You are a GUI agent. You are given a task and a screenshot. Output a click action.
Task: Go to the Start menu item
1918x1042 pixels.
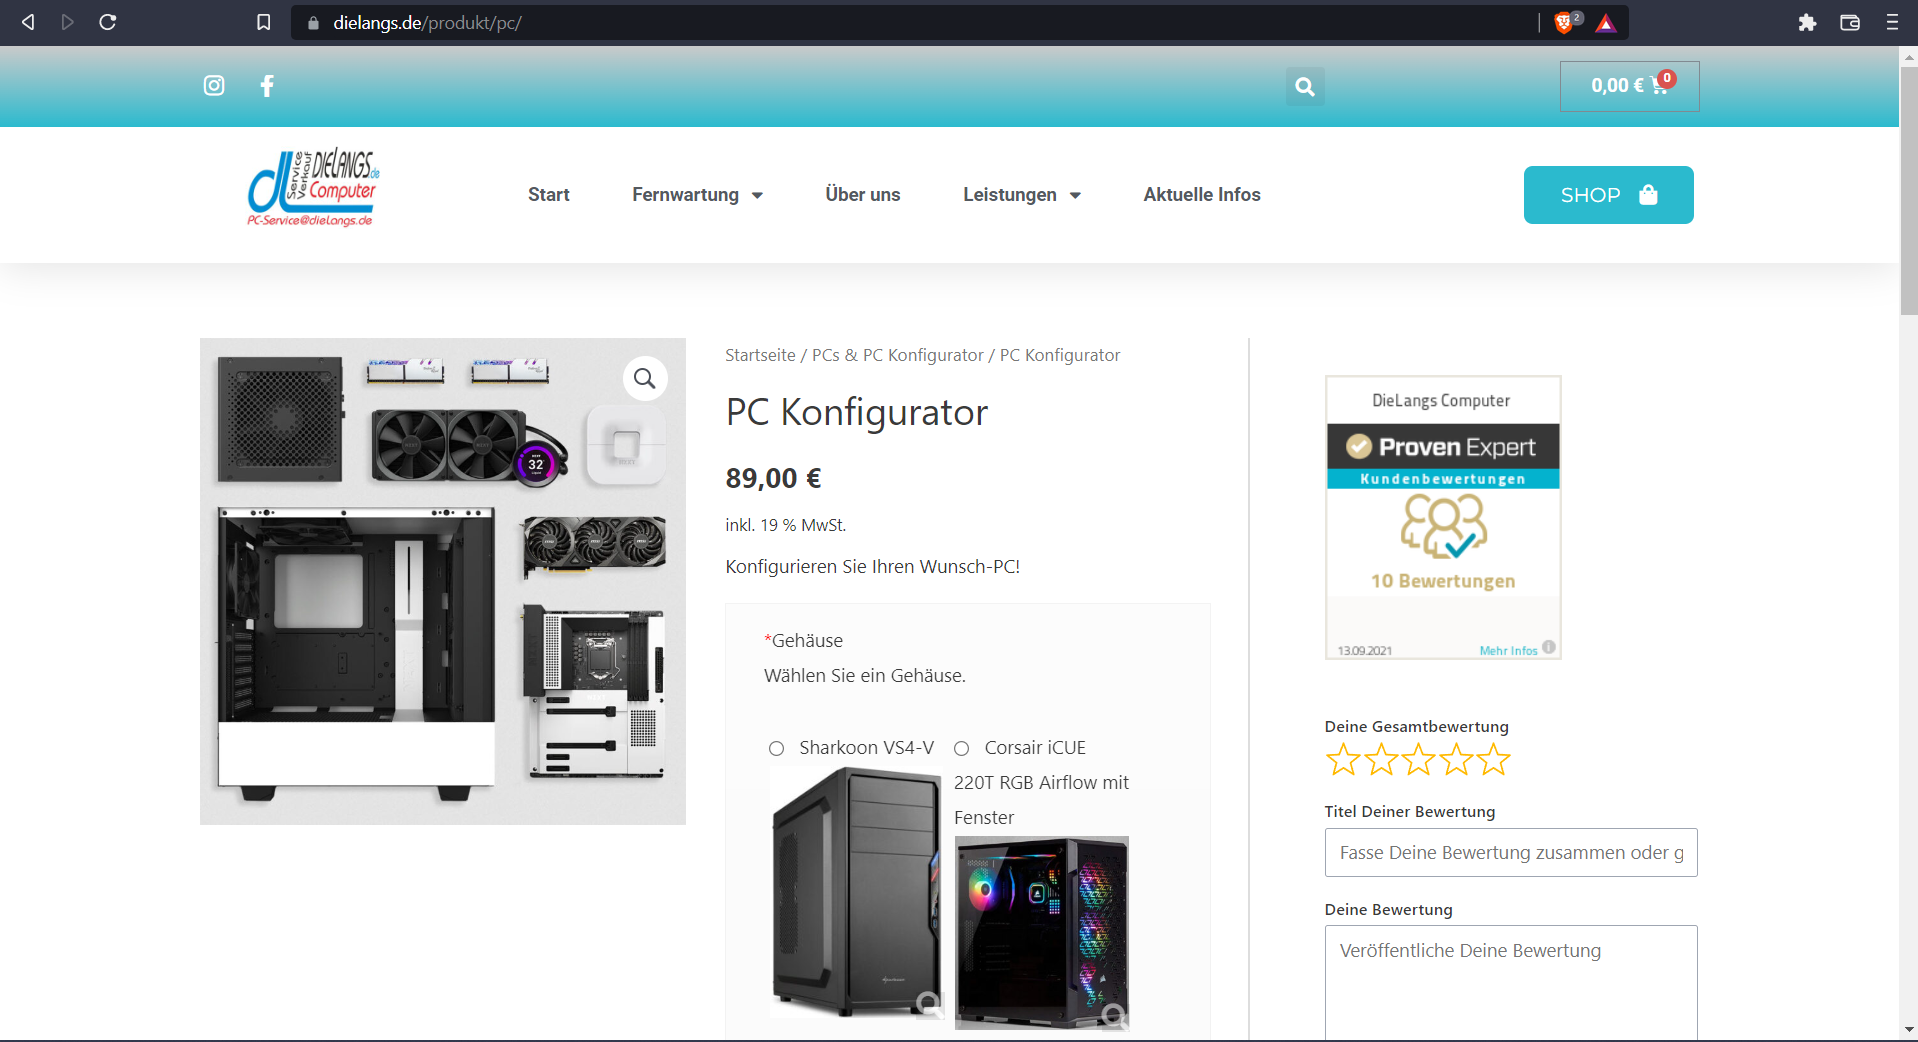[x=548, y=195]
